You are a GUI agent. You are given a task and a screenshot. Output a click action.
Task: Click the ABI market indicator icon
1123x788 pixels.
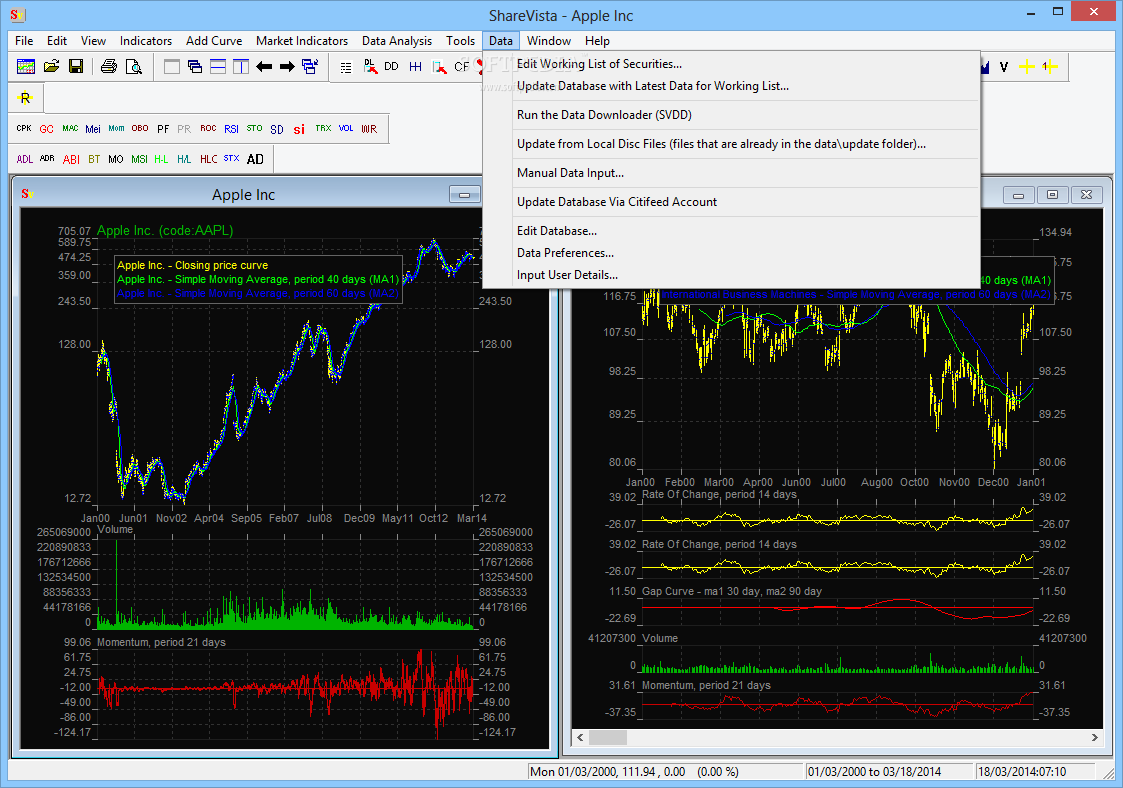point(71,159)
